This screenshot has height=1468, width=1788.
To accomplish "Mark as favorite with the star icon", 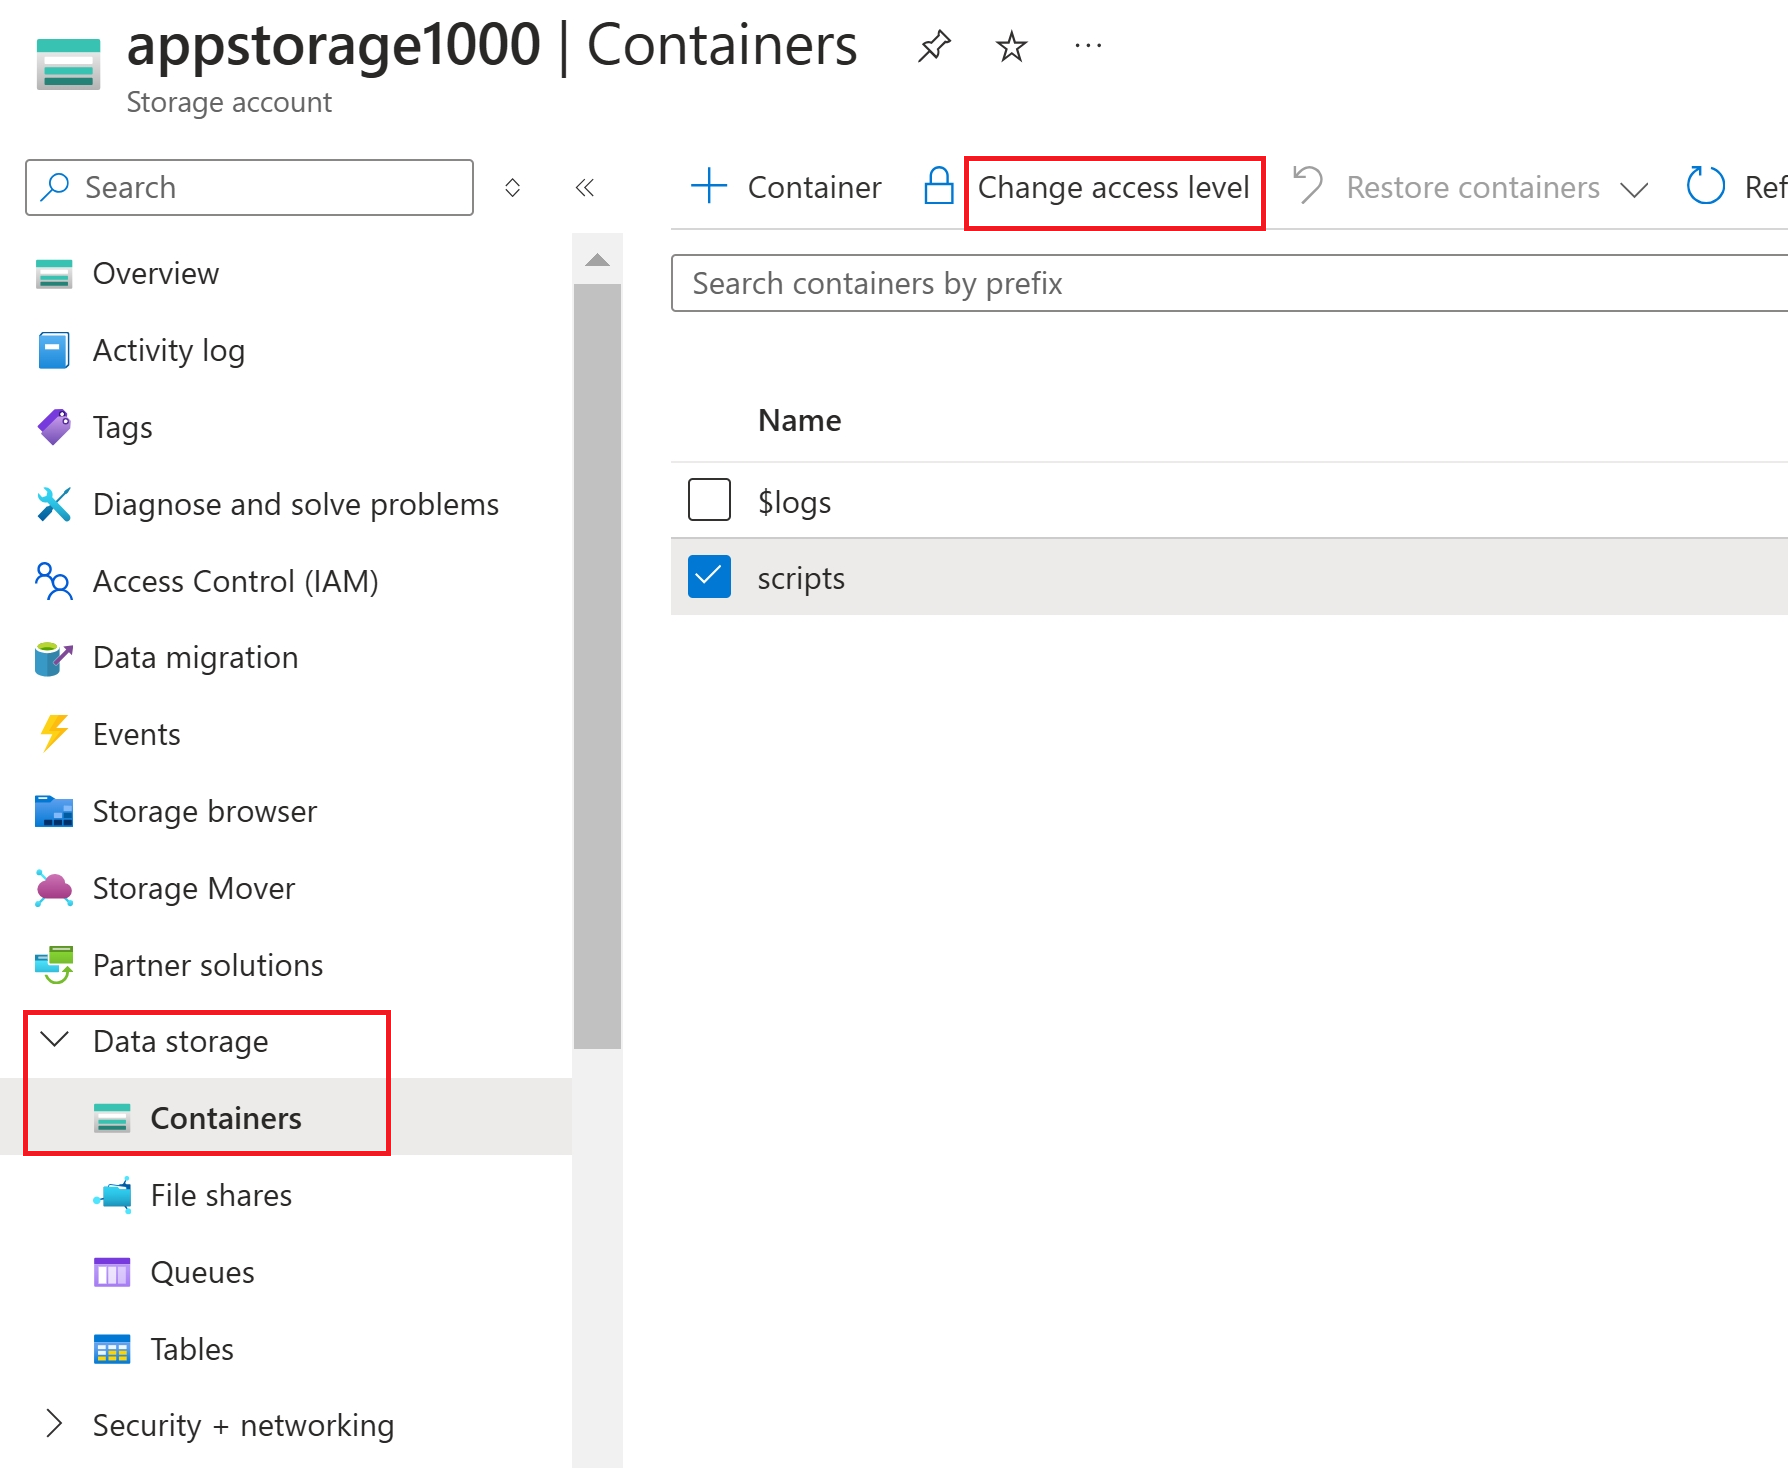I will coord(1011,46).
